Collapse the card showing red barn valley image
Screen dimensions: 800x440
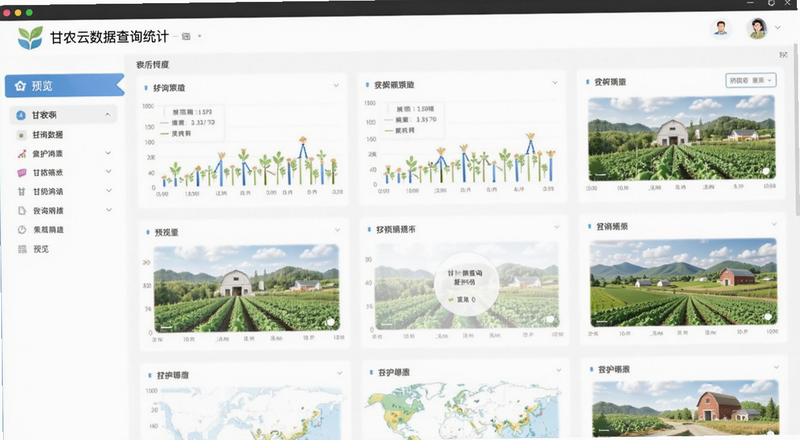(x=774, y=224)
